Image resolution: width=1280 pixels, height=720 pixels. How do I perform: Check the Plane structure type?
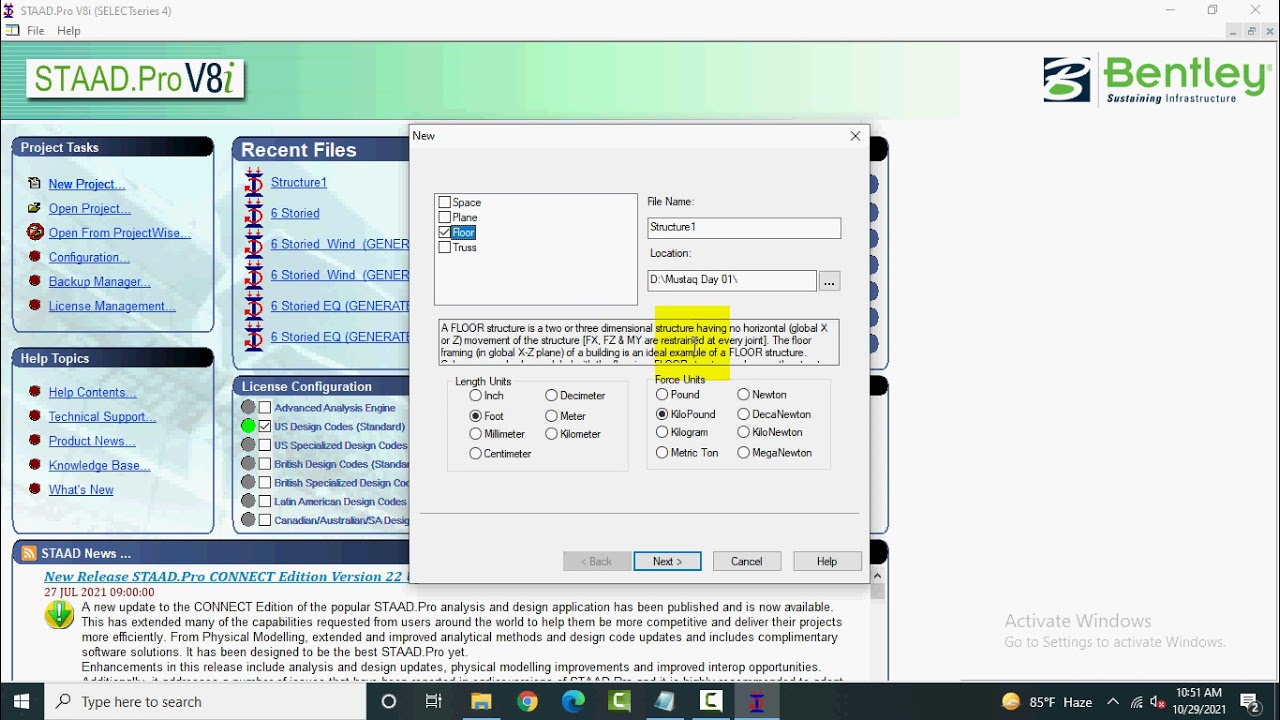coord(445,217)
